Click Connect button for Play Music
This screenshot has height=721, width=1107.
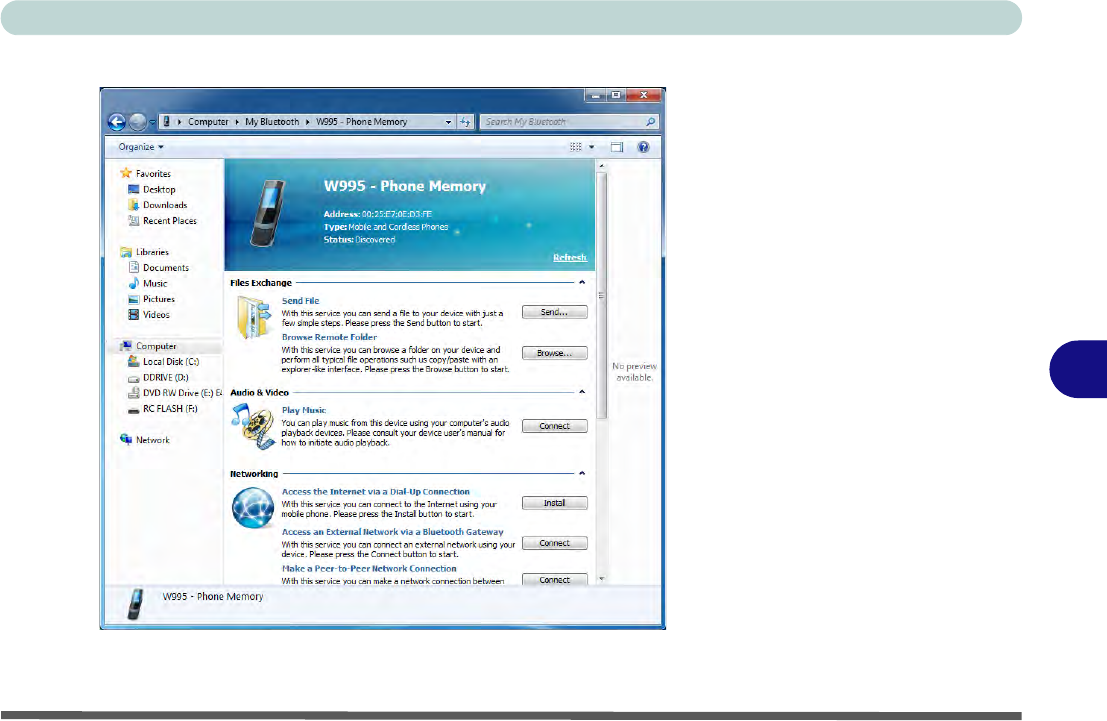click(x=554, y=426)
